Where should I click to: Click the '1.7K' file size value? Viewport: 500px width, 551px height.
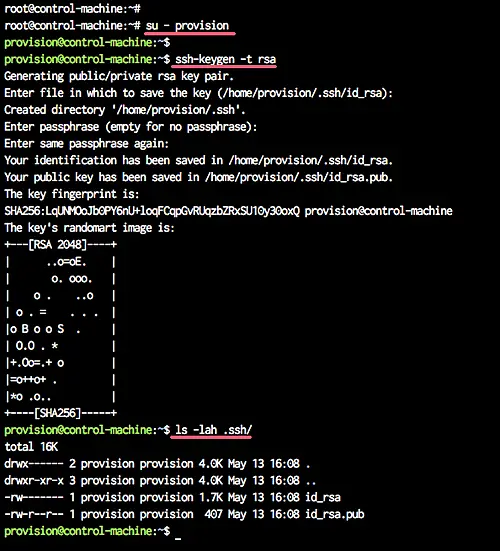[x=210, y=498]
